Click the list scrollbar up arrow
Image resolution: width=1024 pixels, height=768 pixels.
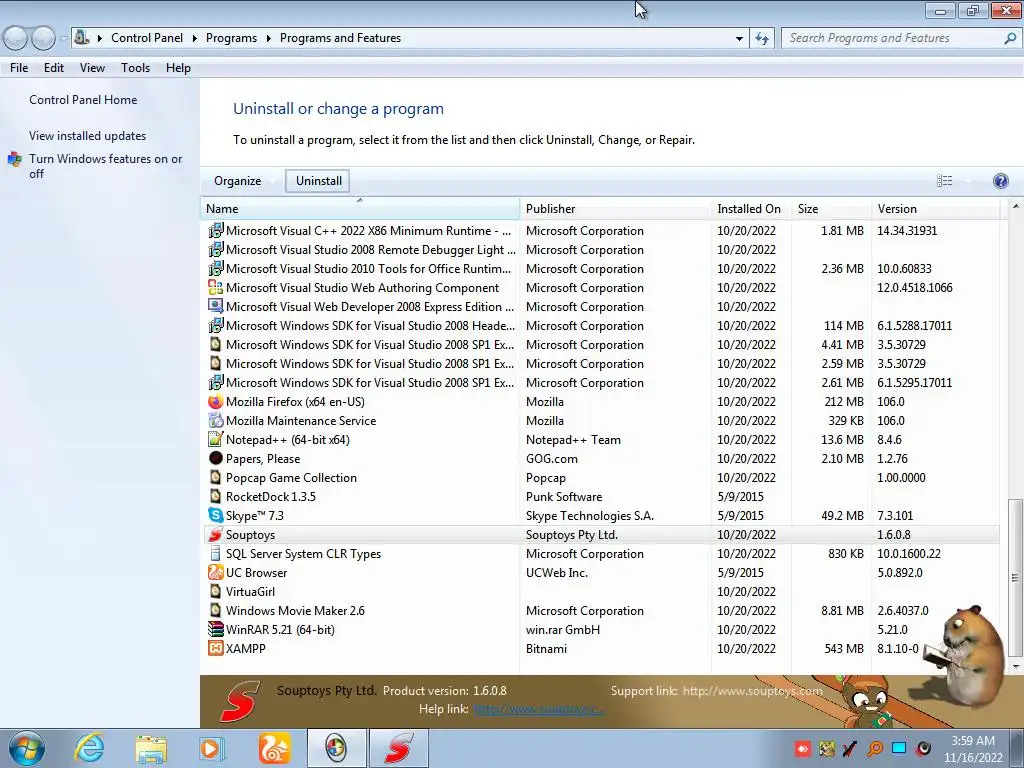click(x=1015, y=206)
